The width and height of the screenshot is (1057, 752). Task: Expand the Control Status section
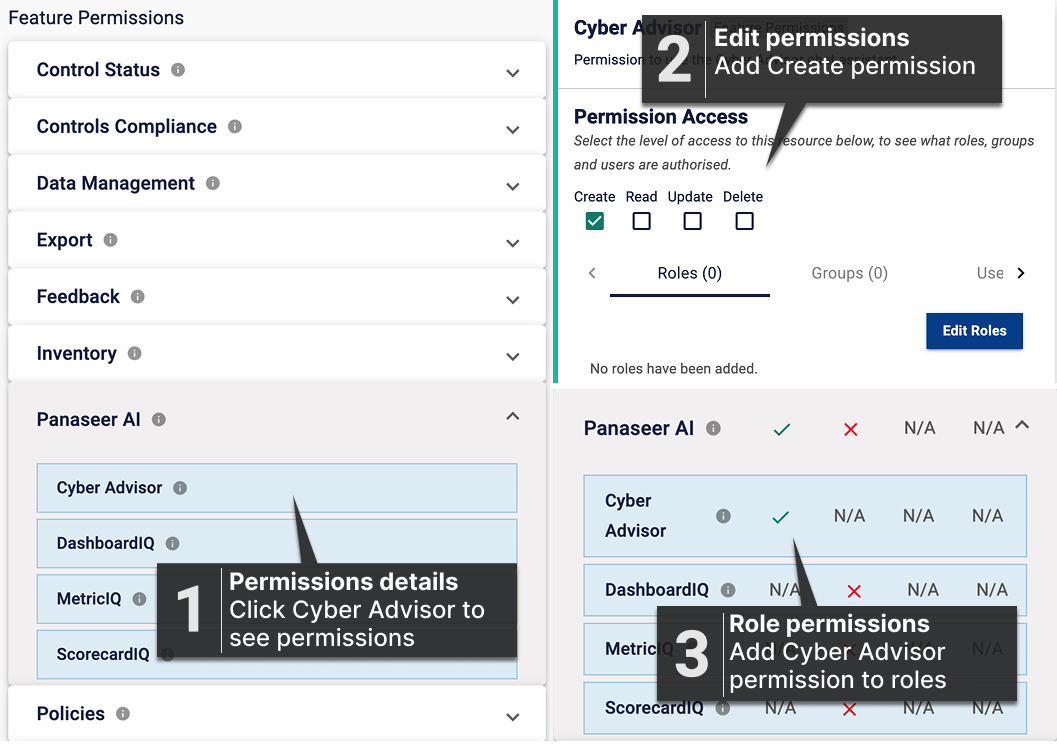pos(513,73)
